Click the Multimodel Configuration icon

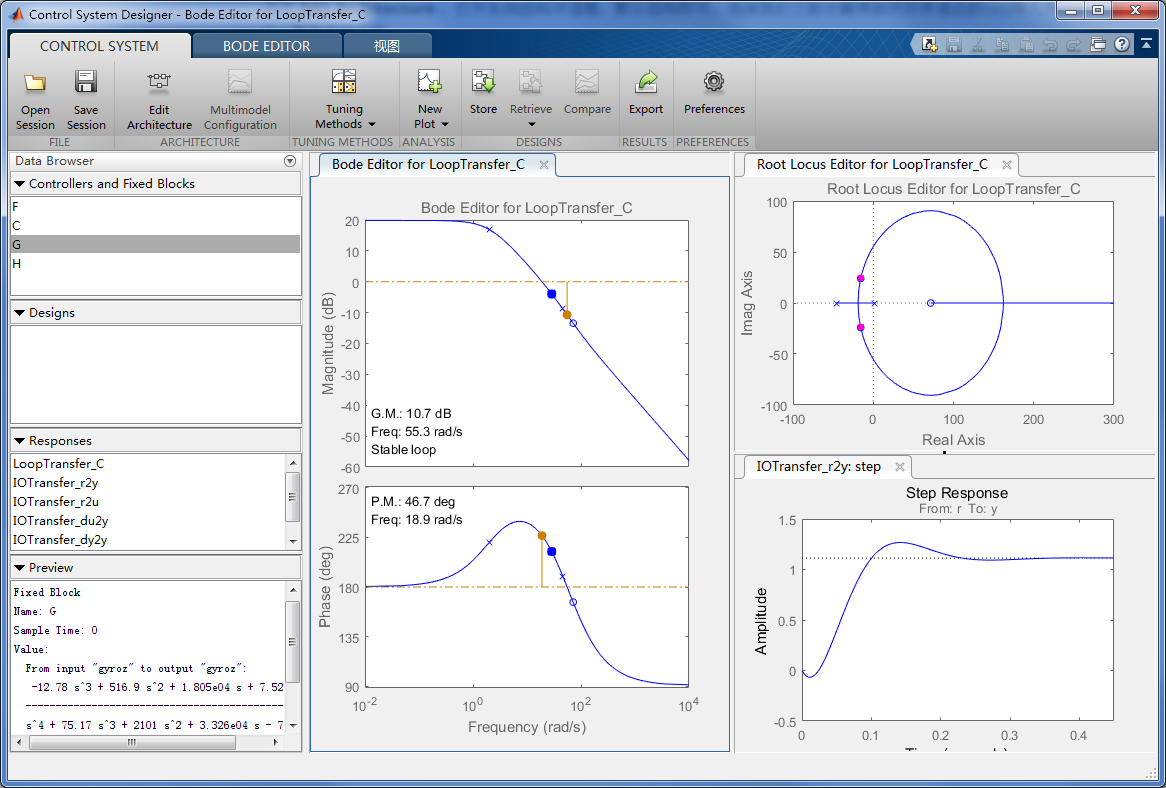(240, 82)
